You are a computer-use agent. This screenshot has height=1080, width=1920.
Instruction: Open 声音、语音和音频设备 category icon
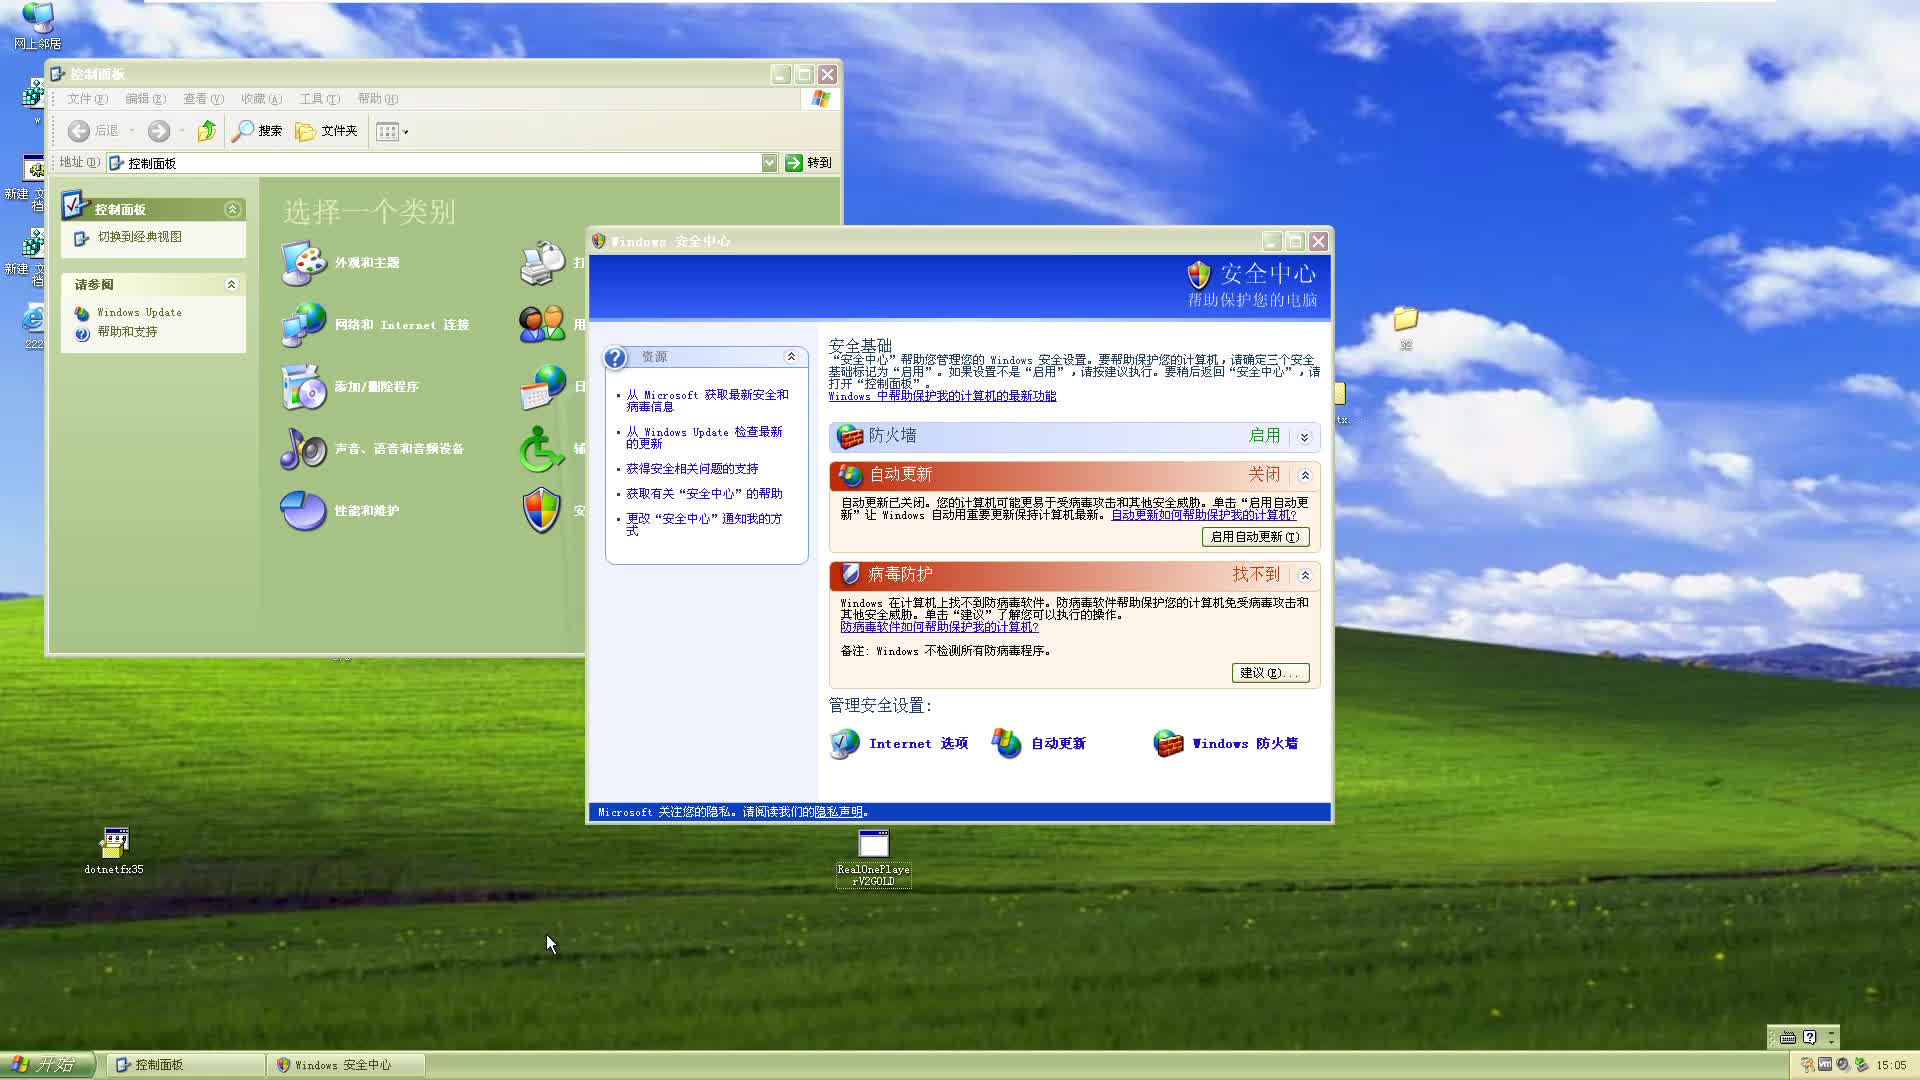304,449
